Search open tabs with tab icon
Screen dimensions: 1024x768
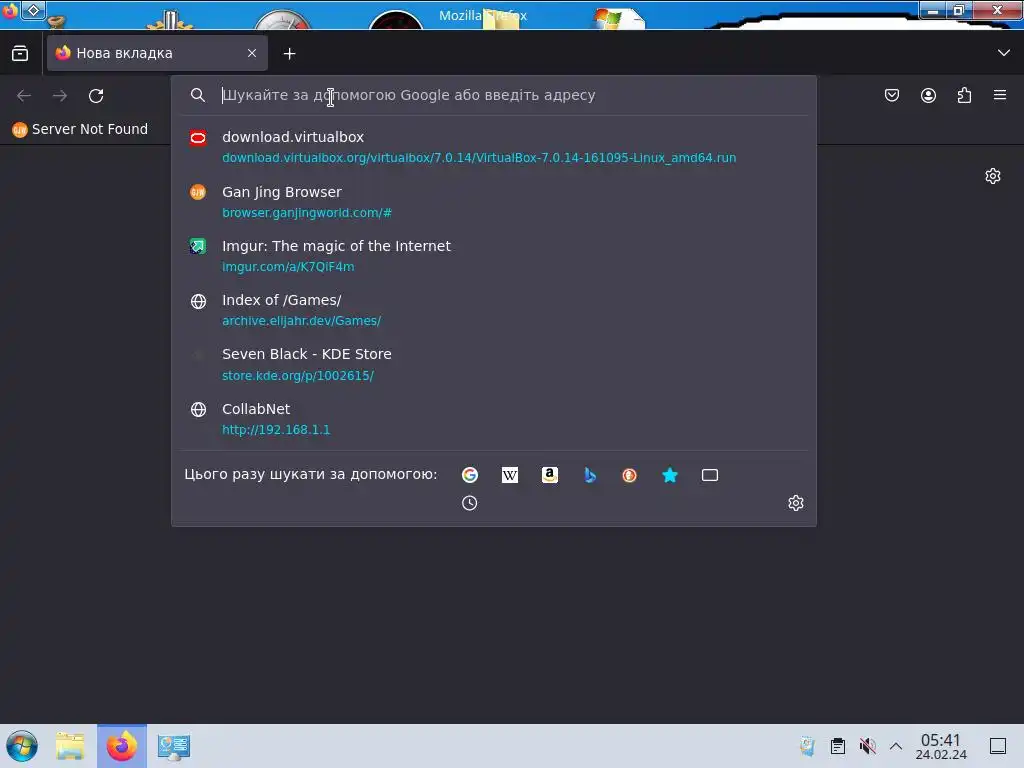click(x=710, y=475)
